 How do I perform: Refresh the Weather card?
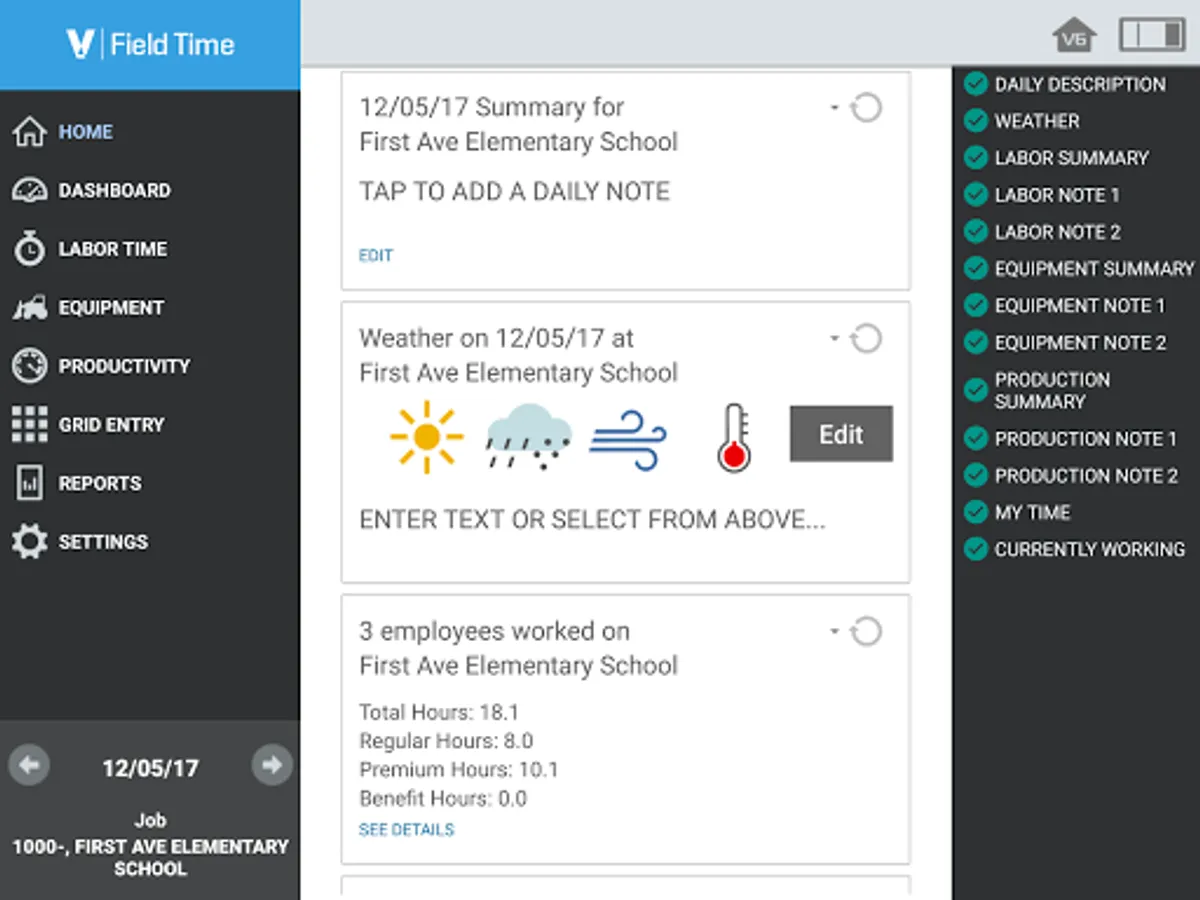pyautogui.click(x=866, y=339)
